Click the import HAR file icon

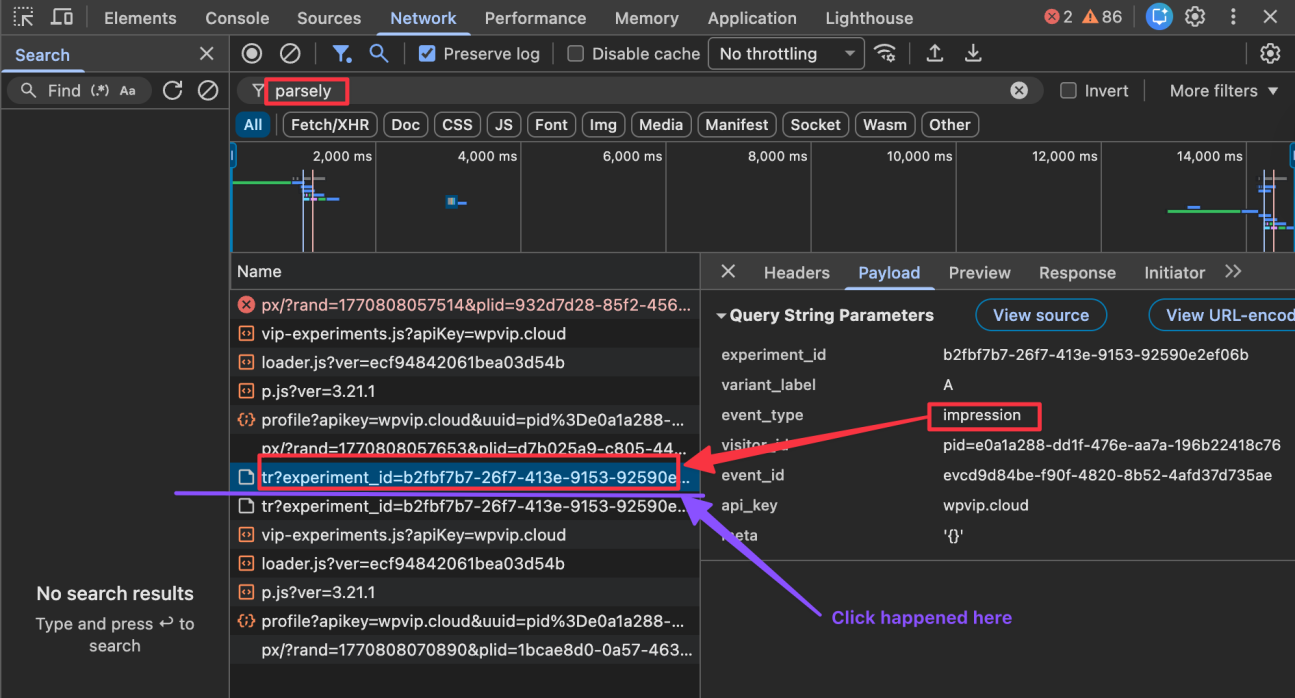[x=935, y=53]
